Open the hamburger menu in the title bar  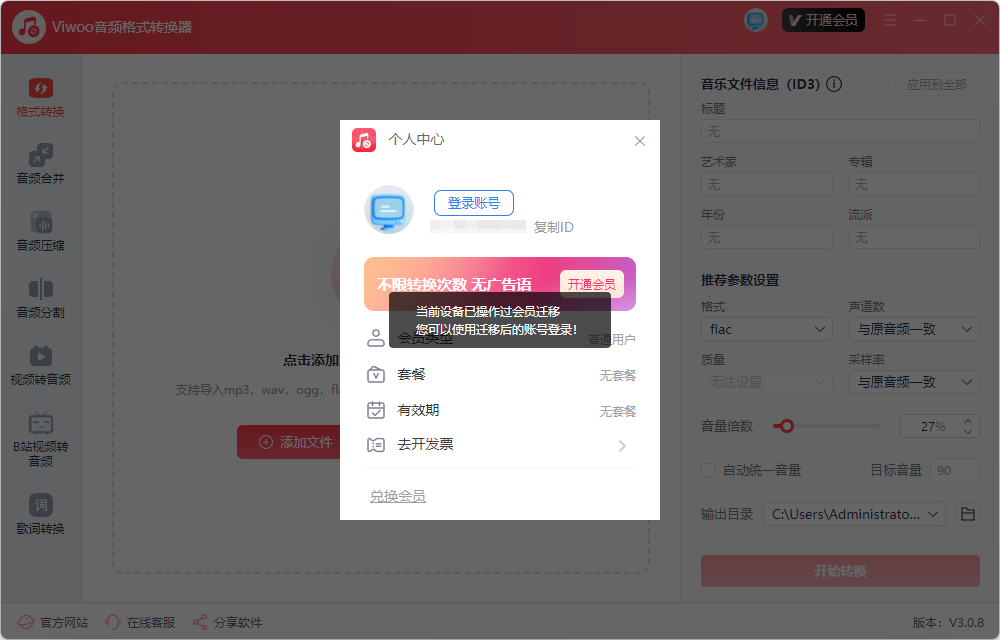889,19
